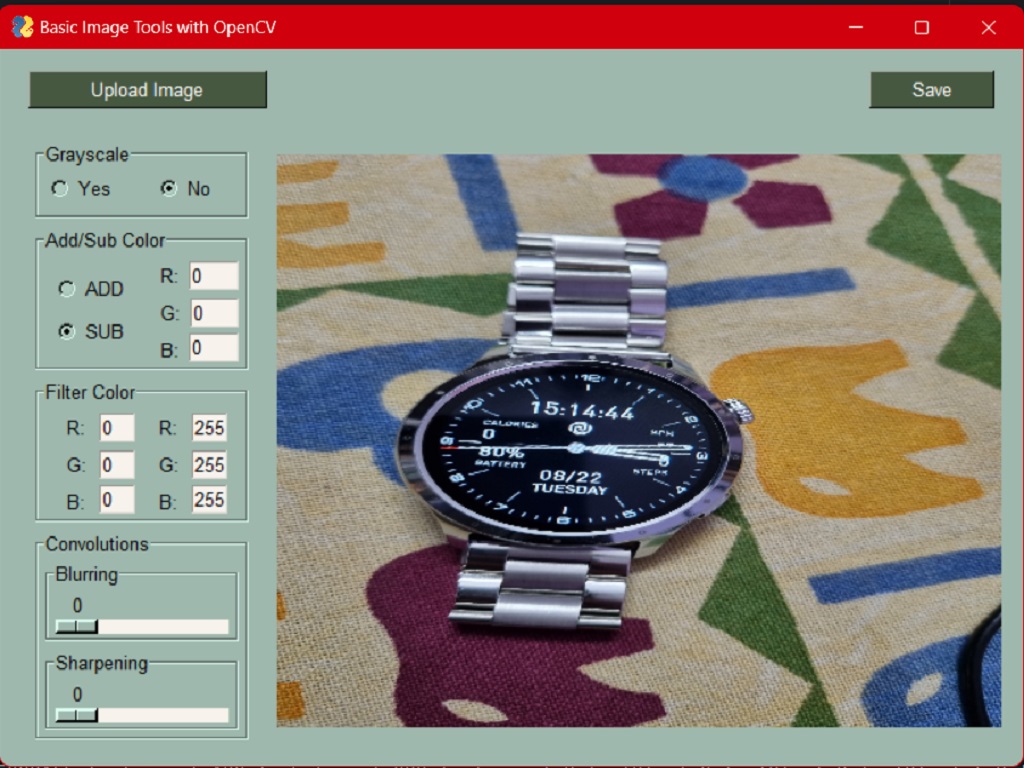This screenshot has width=1024, height=768.
Task: Click the Convolutions group label
Action: [x=97, y=544]
